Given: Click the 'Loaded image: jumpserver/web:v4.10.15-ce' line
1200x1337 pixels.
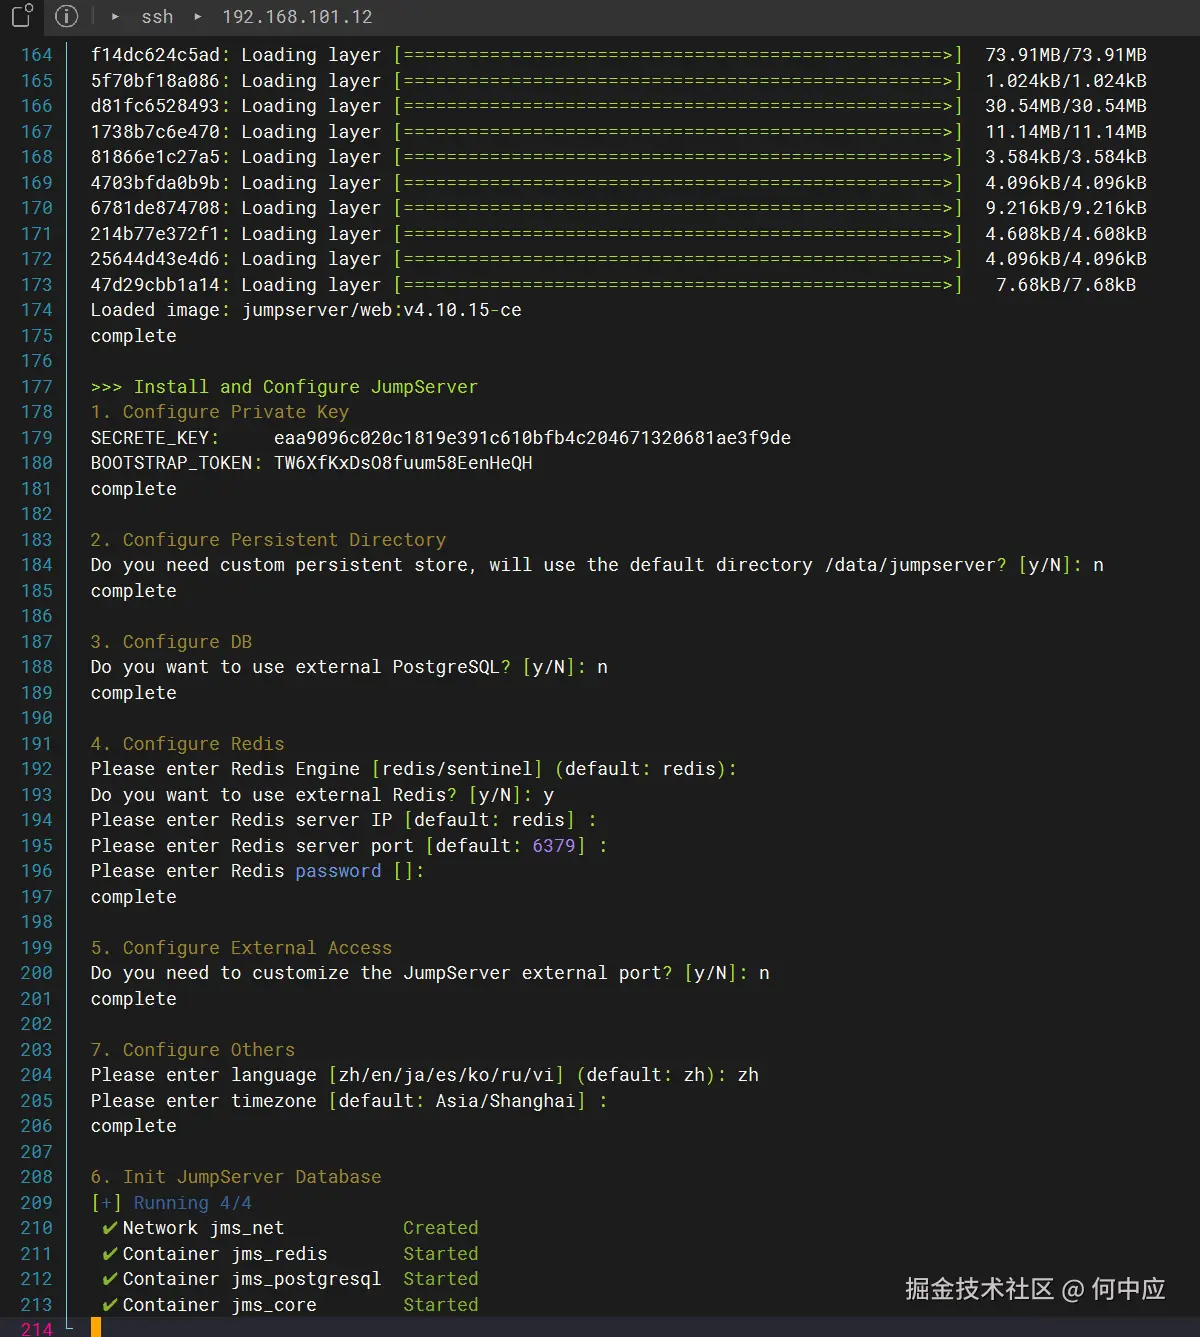Looking at the screenshot, I should tap(306, 310).
